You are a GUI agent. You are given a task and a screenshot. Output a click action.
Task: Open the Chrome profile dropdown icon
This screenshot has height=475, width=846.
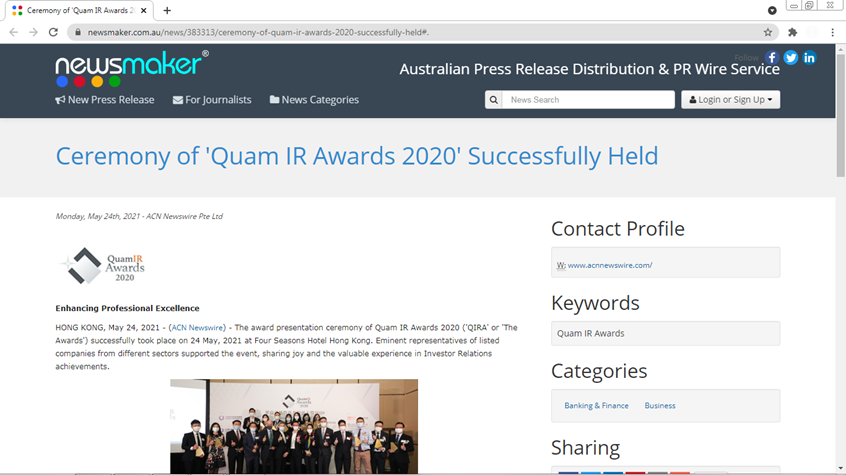click(772, 10)
